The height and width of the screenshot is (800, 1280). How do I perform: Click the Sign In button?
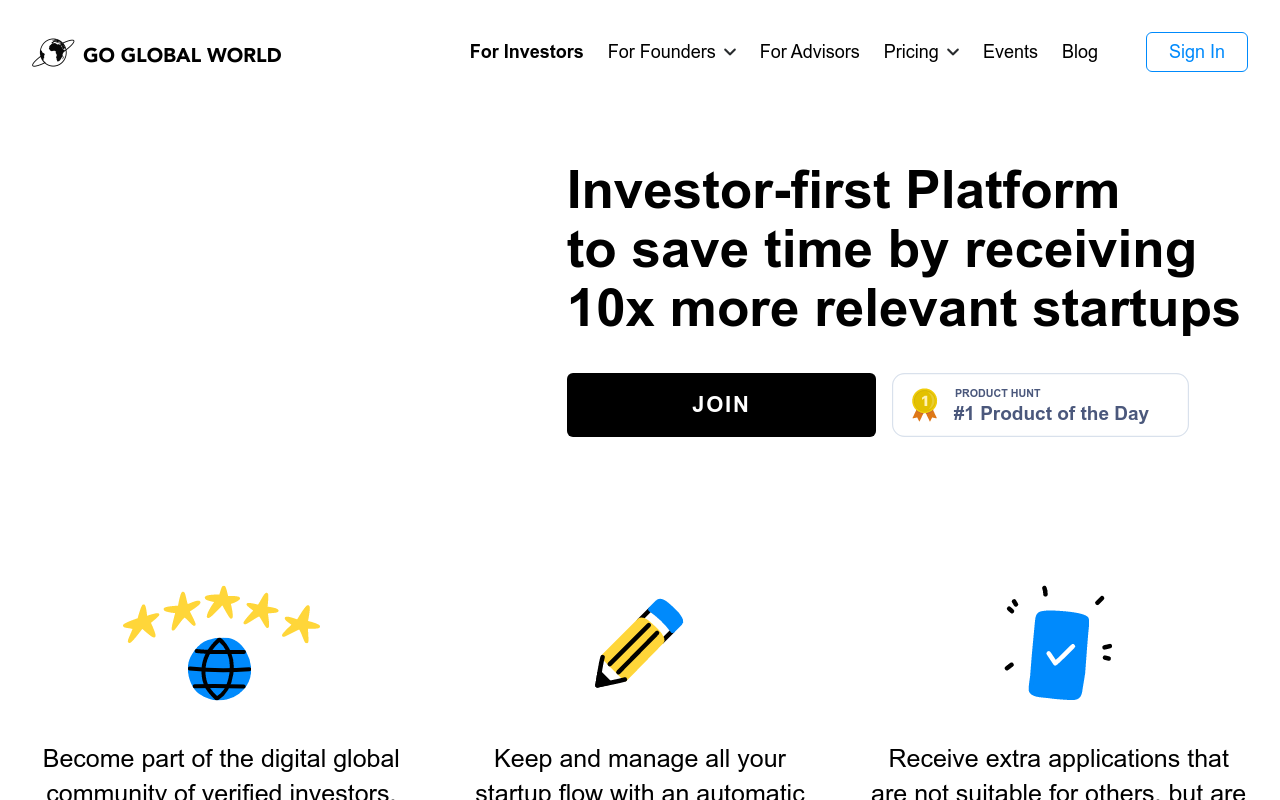pyautogui.click(x=1197, y=52)
